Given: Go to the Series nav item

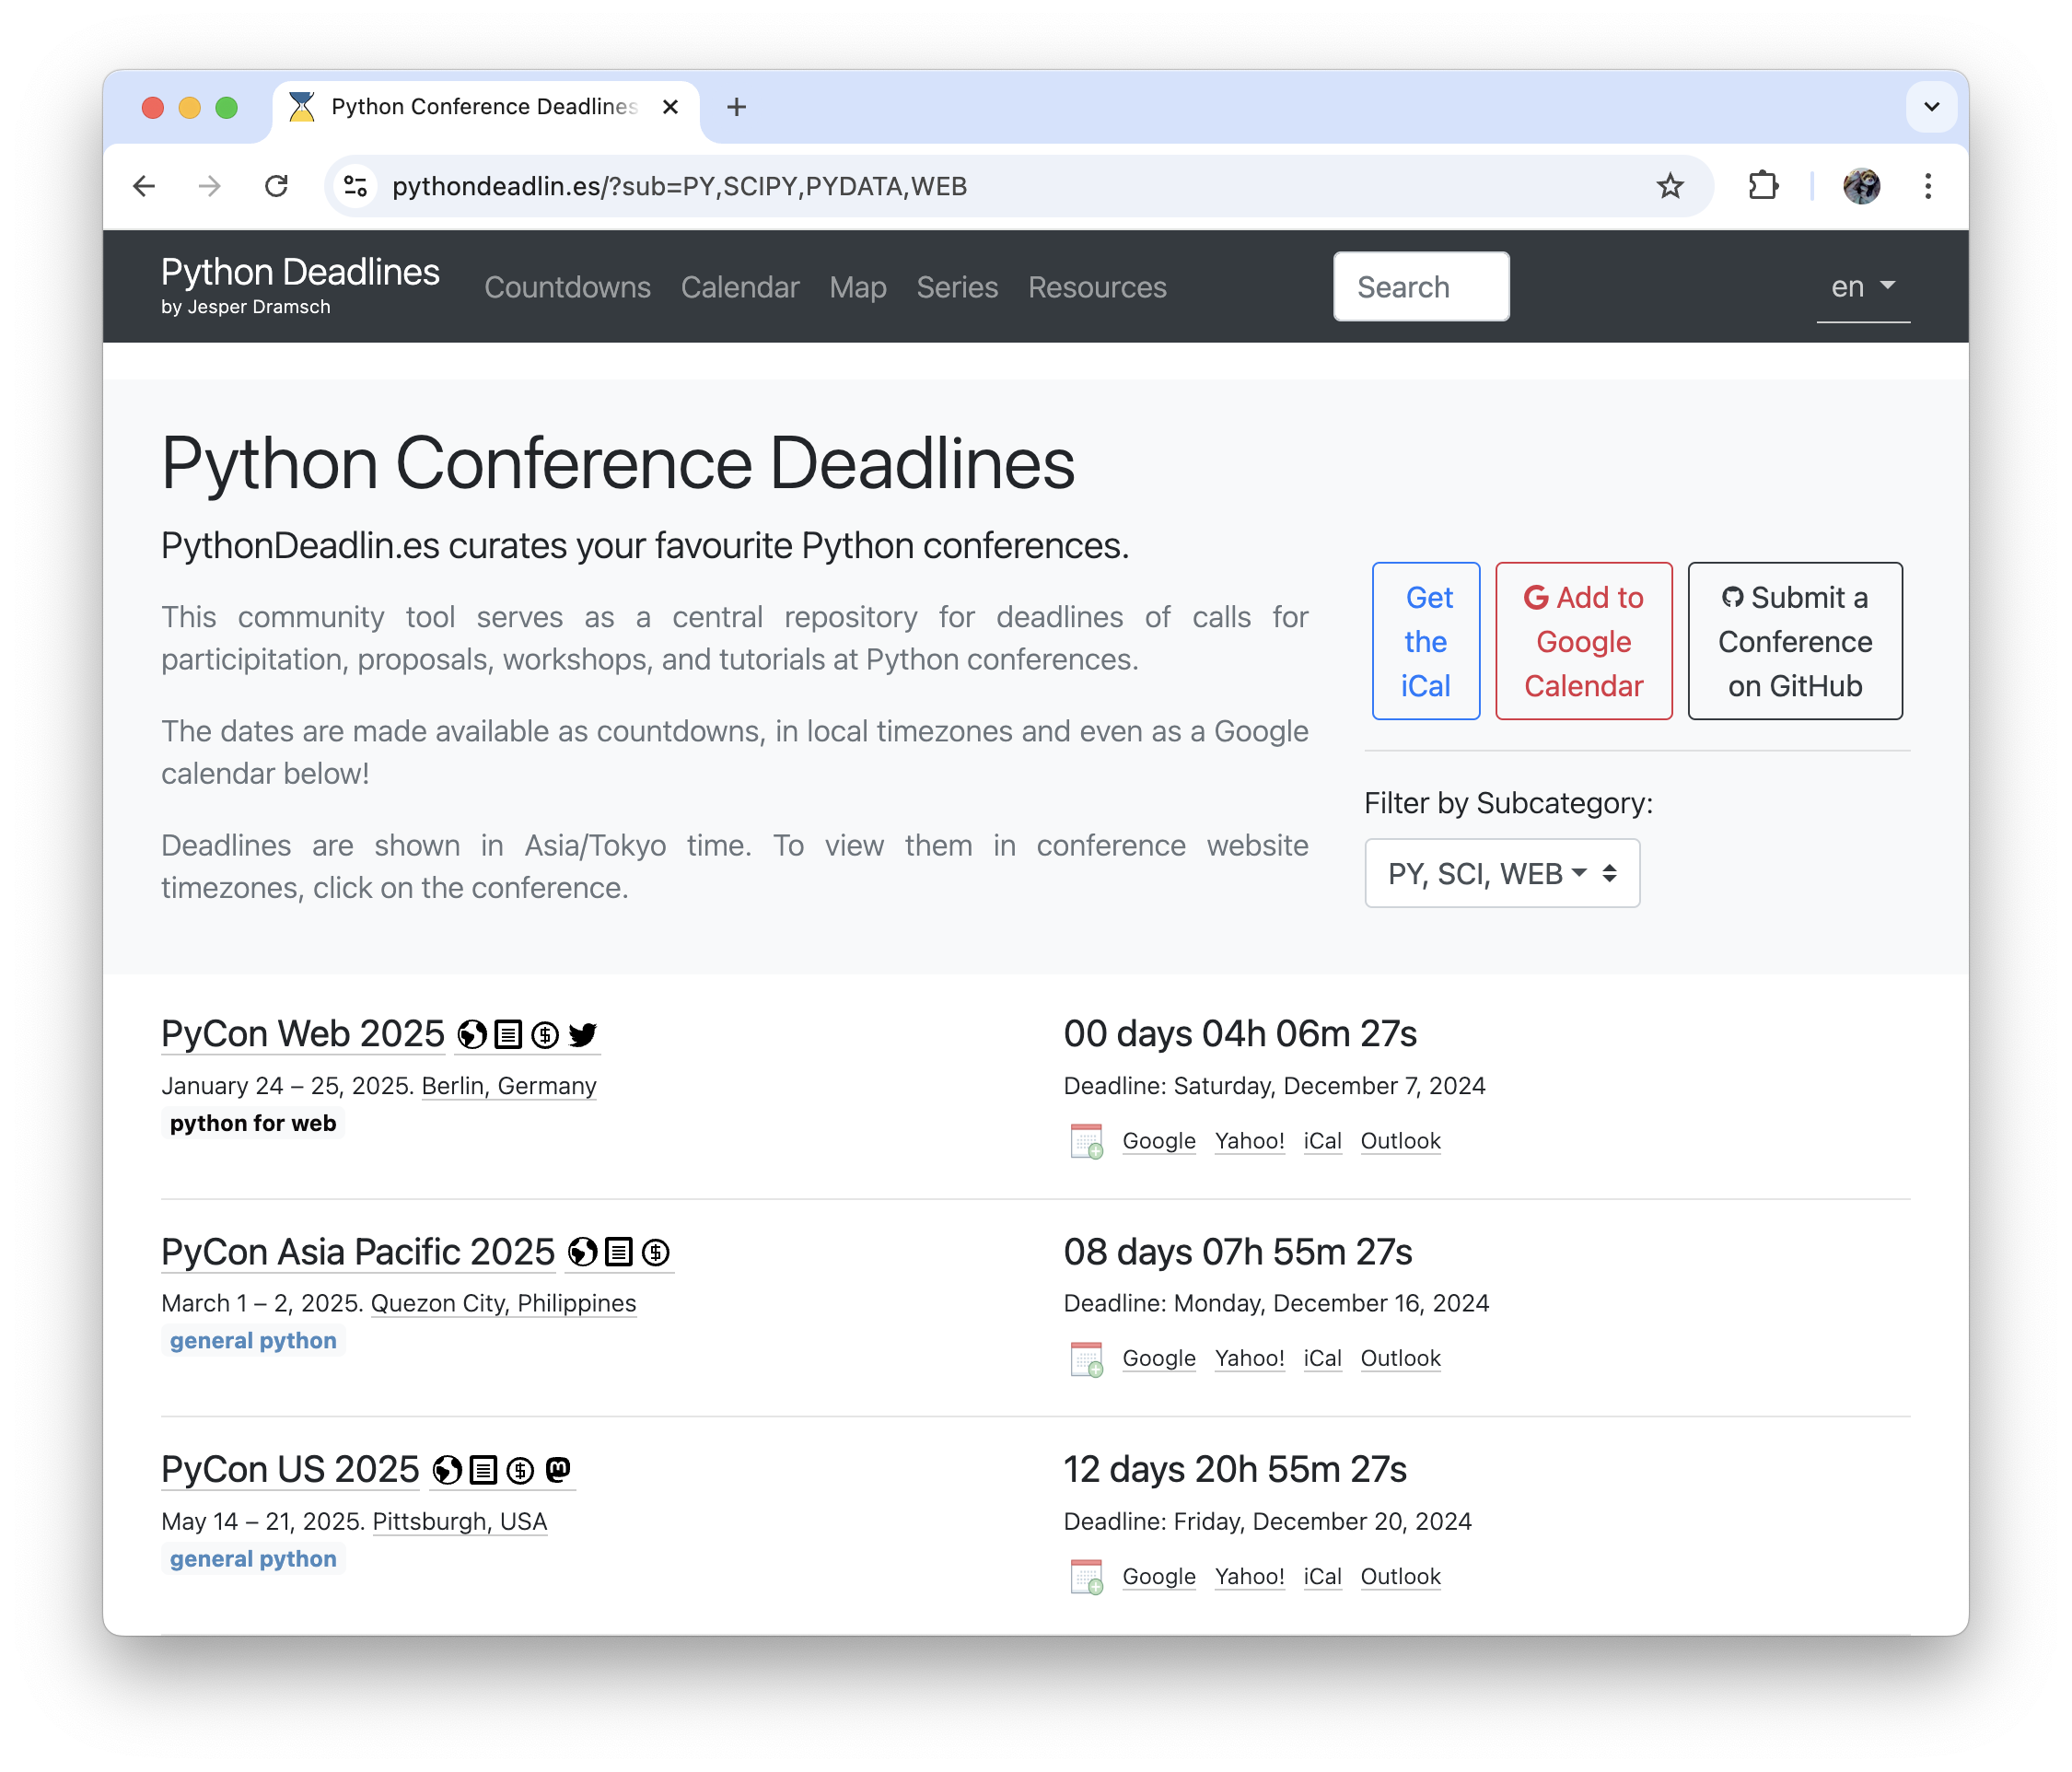Looking at the screenshot, I should [956, 287].
